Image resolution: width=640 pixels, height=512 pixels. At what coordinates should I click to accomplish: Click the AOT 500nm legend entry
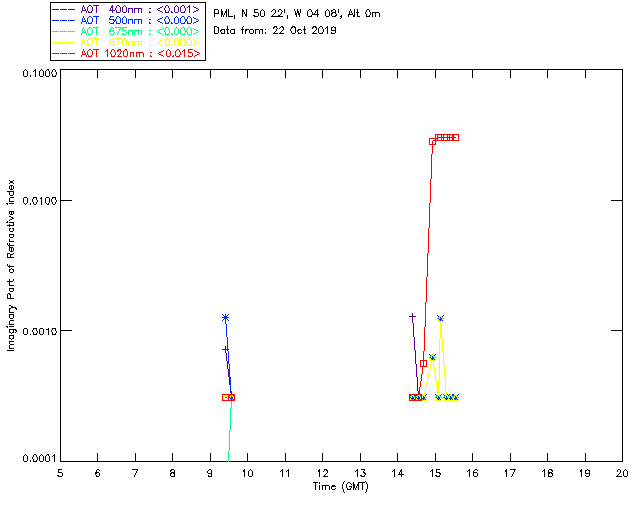click(x=126, y=20)
